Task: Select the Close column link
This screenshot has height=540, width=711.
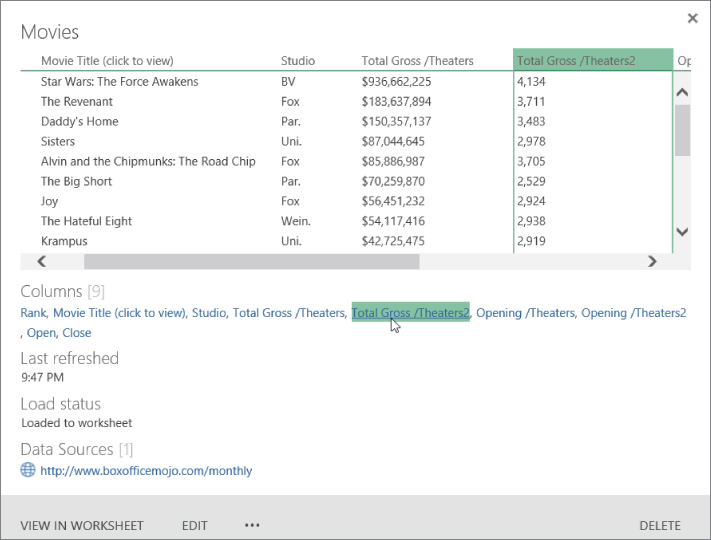Action: pos(77,333)
